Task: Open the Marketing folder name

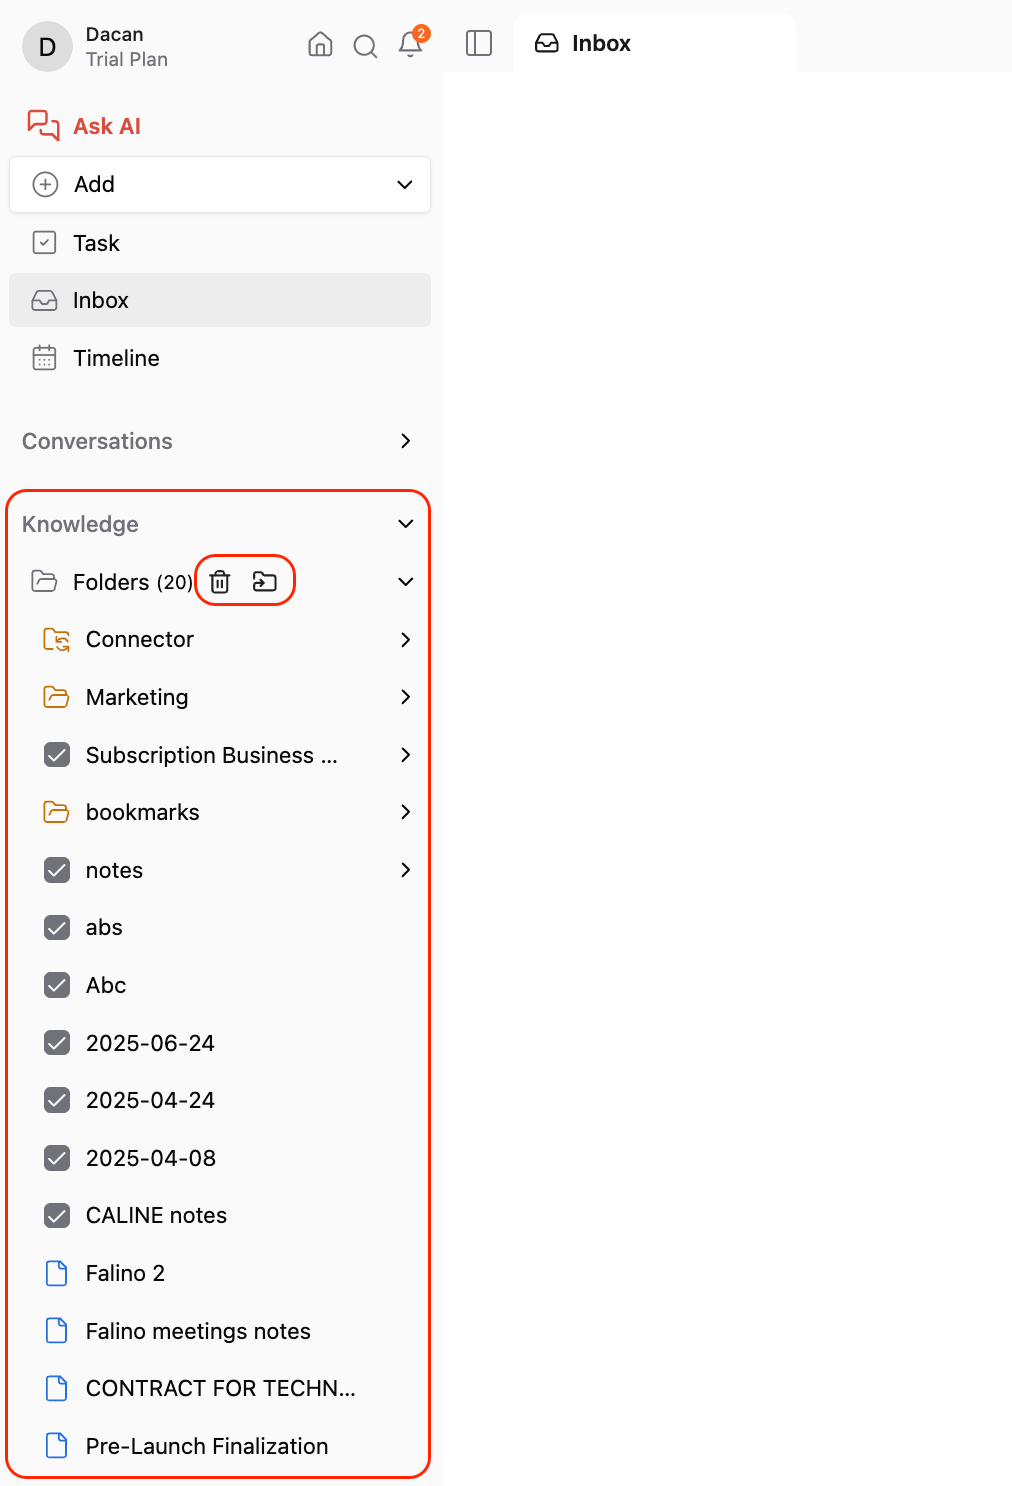Action: [x=137, y=697]
